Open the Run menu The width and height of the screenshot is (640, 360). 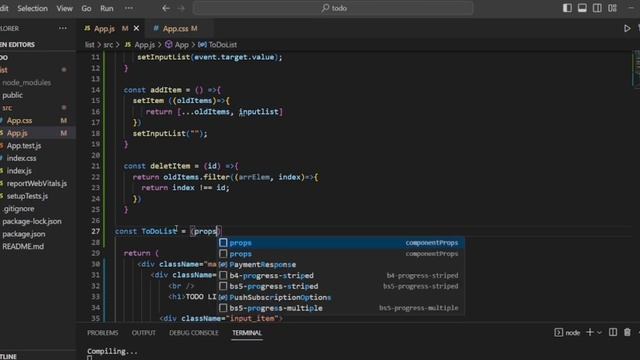107,8
